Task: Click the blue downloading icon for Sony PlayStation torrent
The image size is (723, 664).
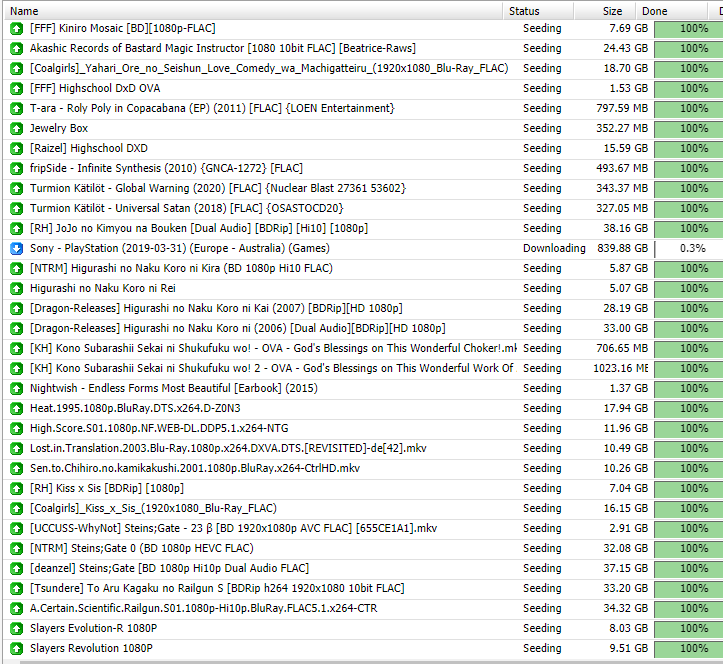Action: tap(16, 248)
